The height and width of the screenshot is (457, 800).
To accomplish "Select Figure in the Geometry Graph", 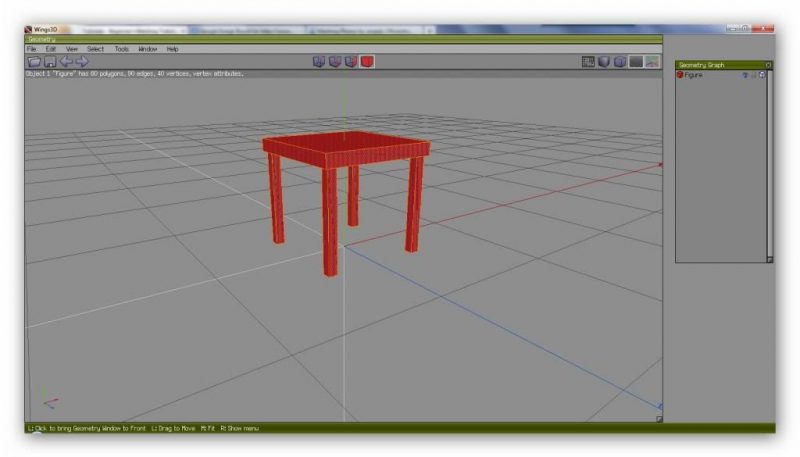I will point(693,75).
